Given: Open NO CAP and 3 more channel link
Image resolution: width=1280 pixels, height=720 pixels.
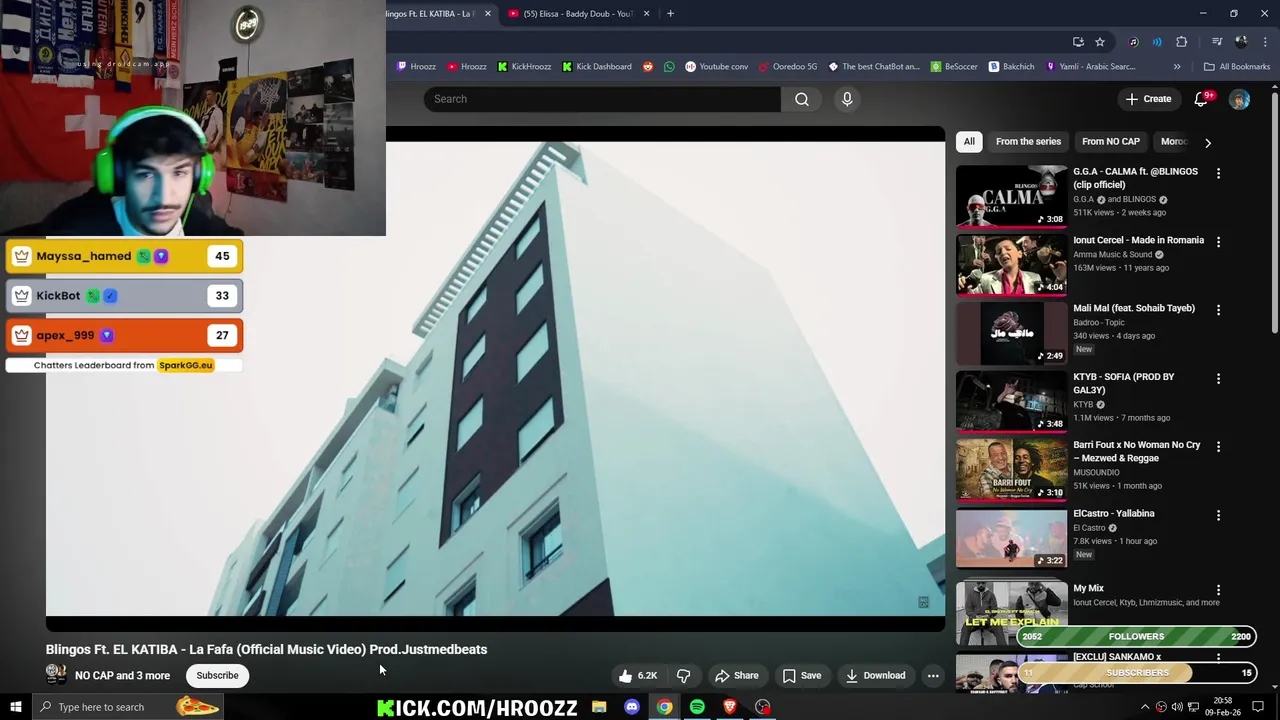Looking at the screenshot, I should point(122,676).
